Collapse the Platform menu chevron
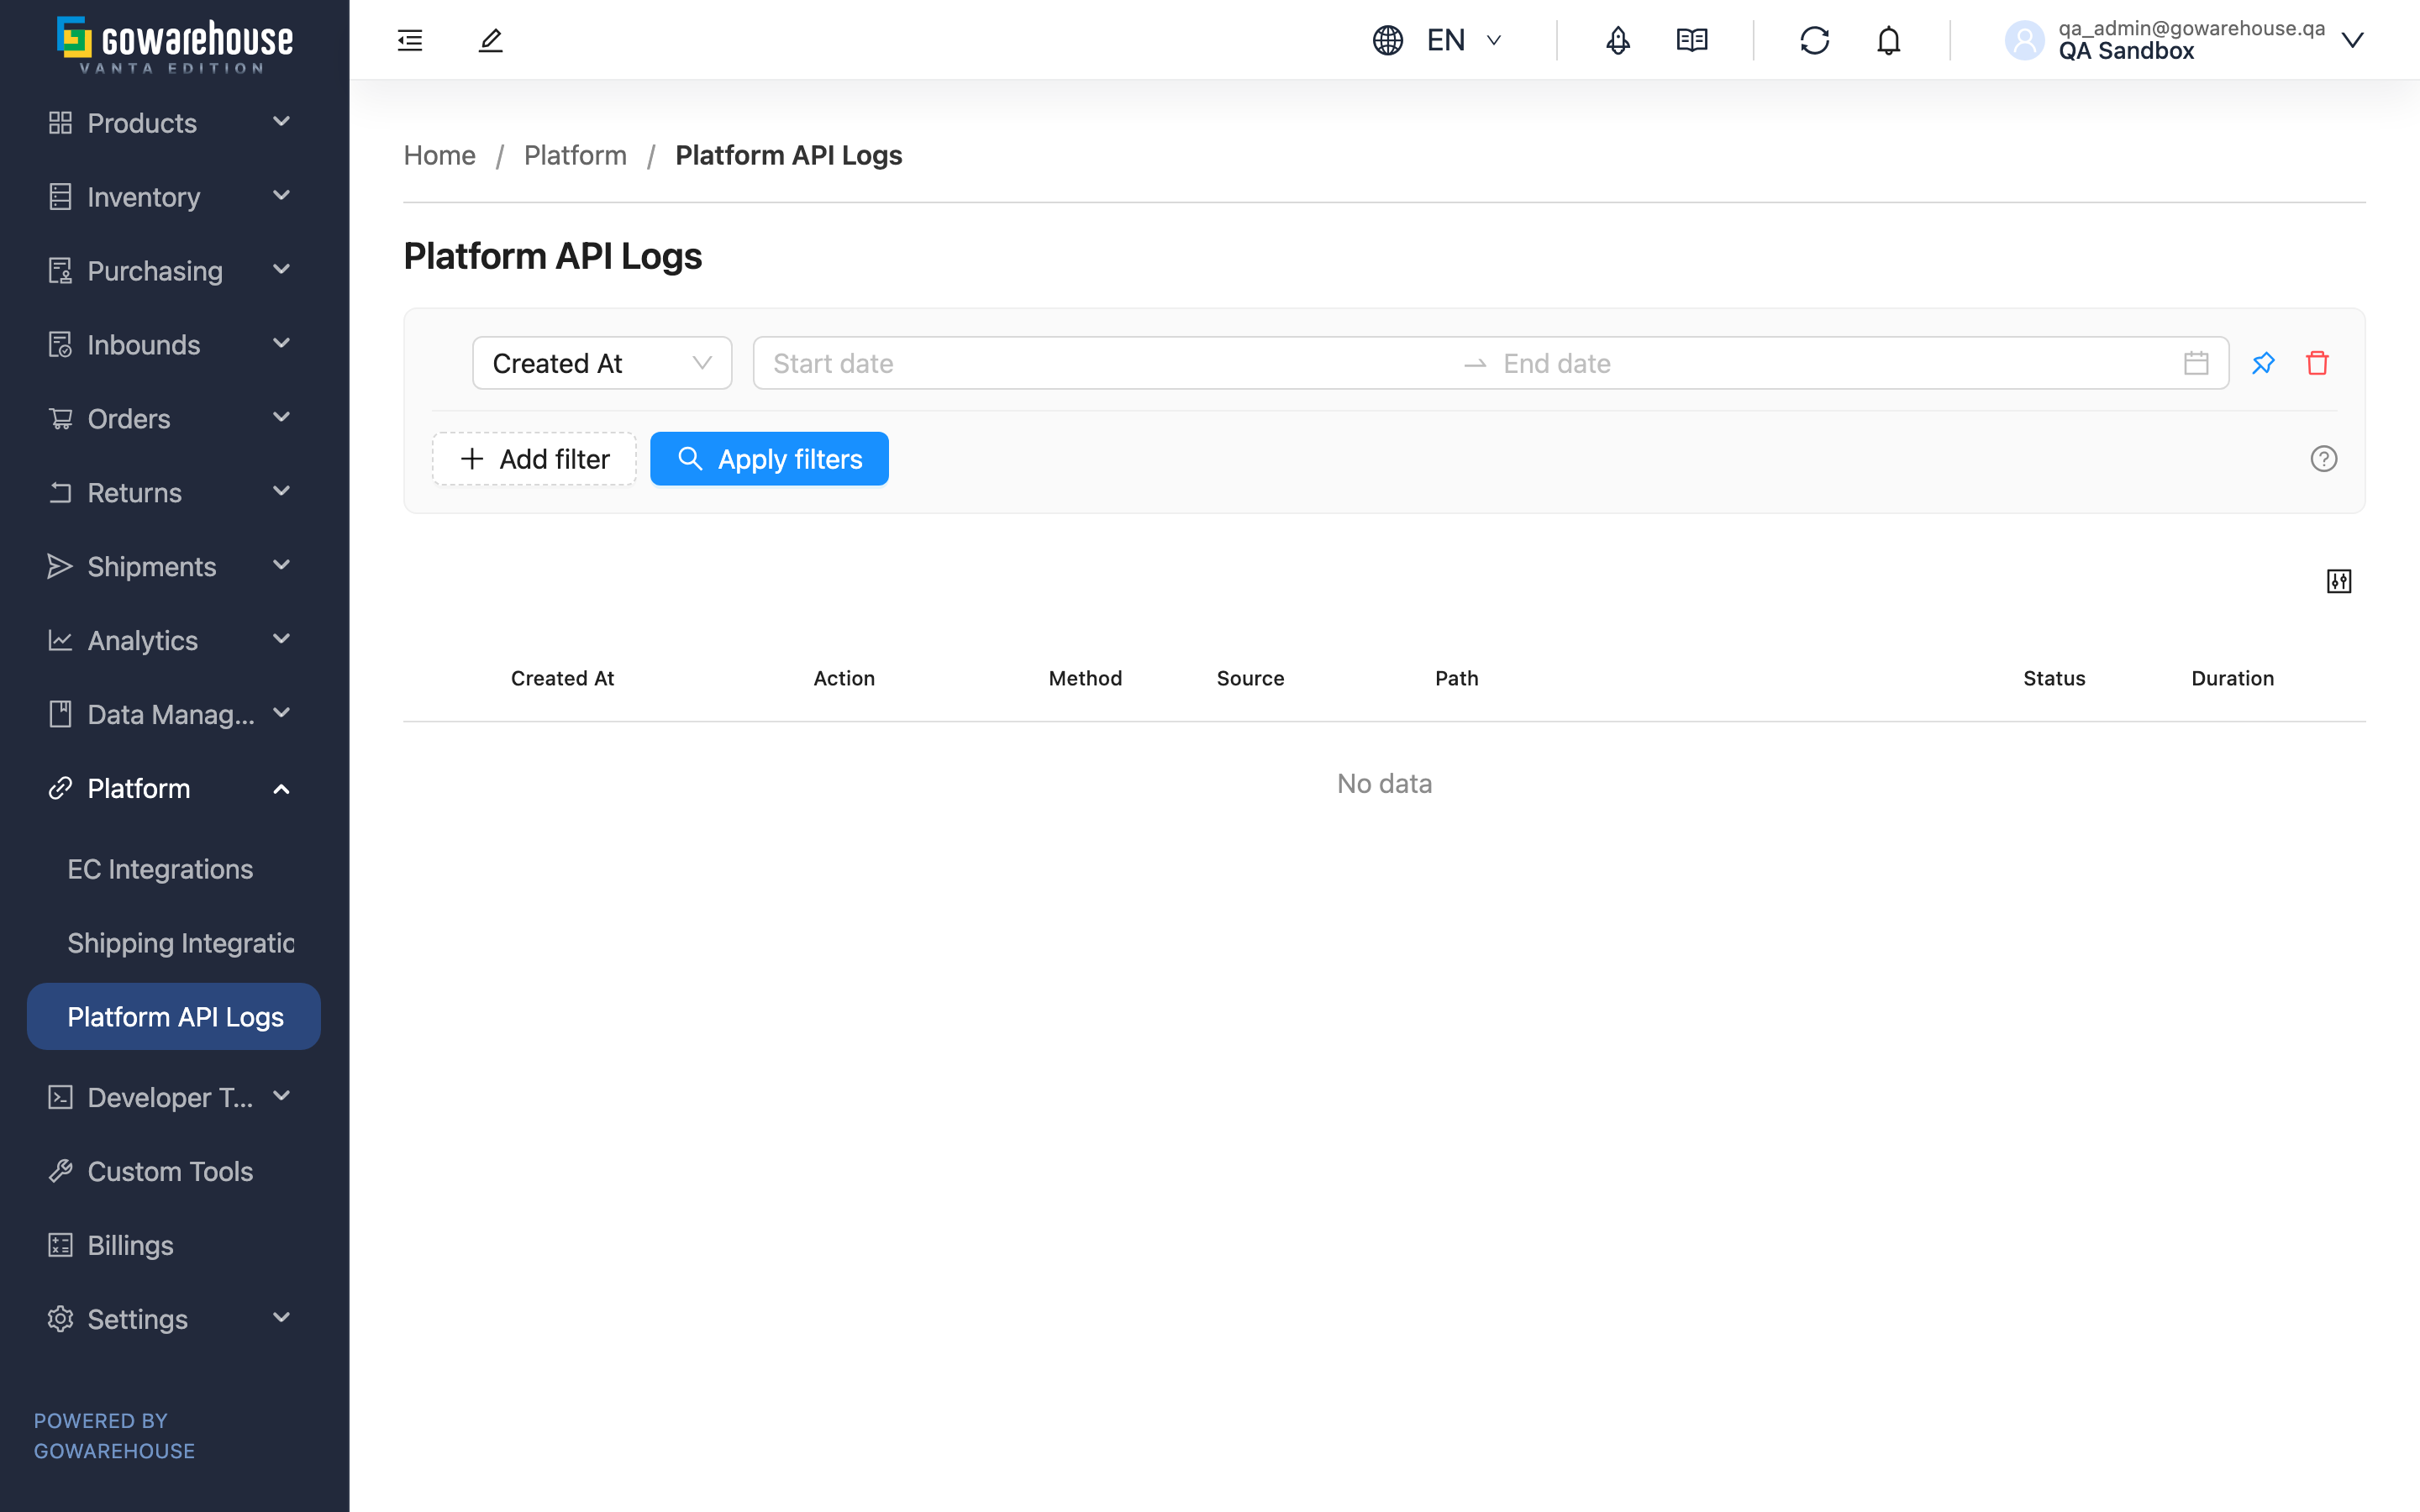 [x=282, y=789]
